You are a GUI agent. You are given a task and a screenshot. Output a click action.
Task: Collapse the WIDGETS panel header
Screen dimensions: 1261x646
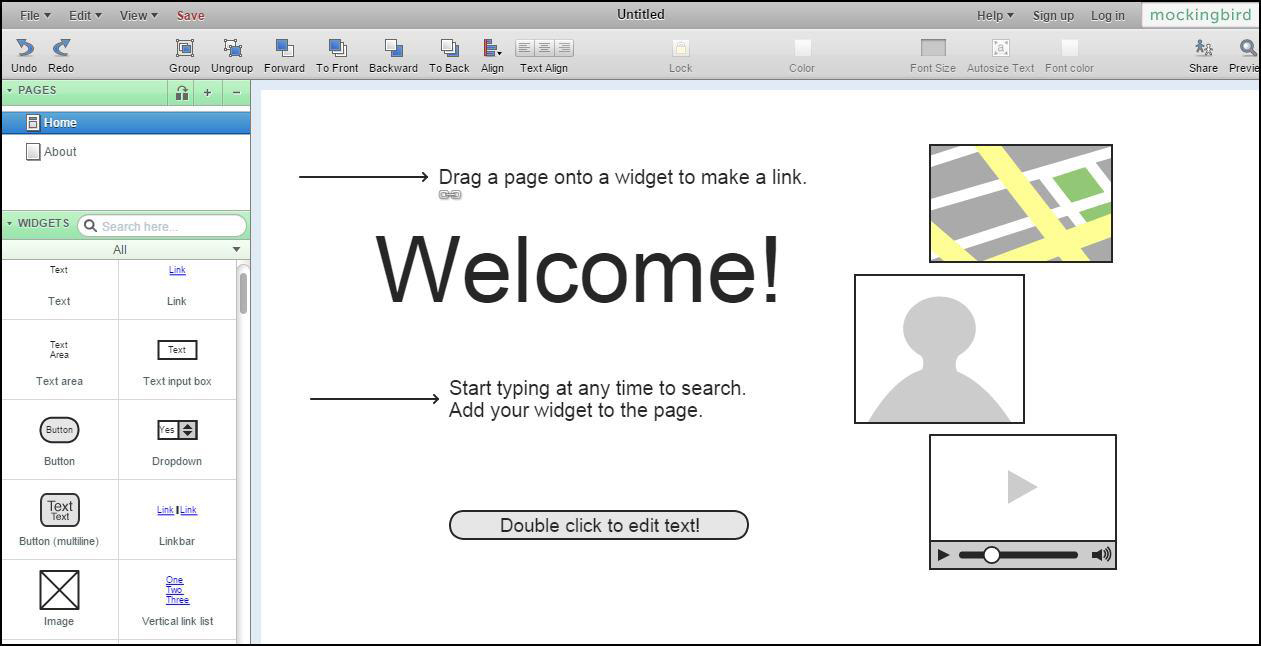click(x=11, y=223)
